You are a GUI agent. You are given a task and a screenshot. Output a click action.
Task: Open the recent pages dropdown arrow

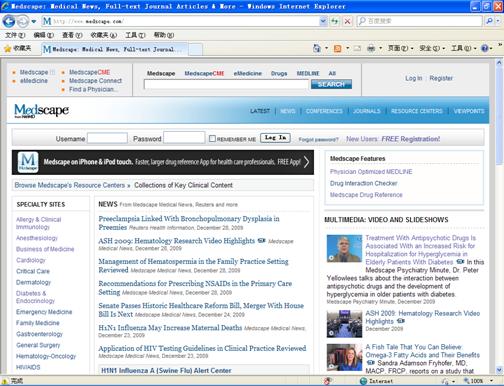34,22
